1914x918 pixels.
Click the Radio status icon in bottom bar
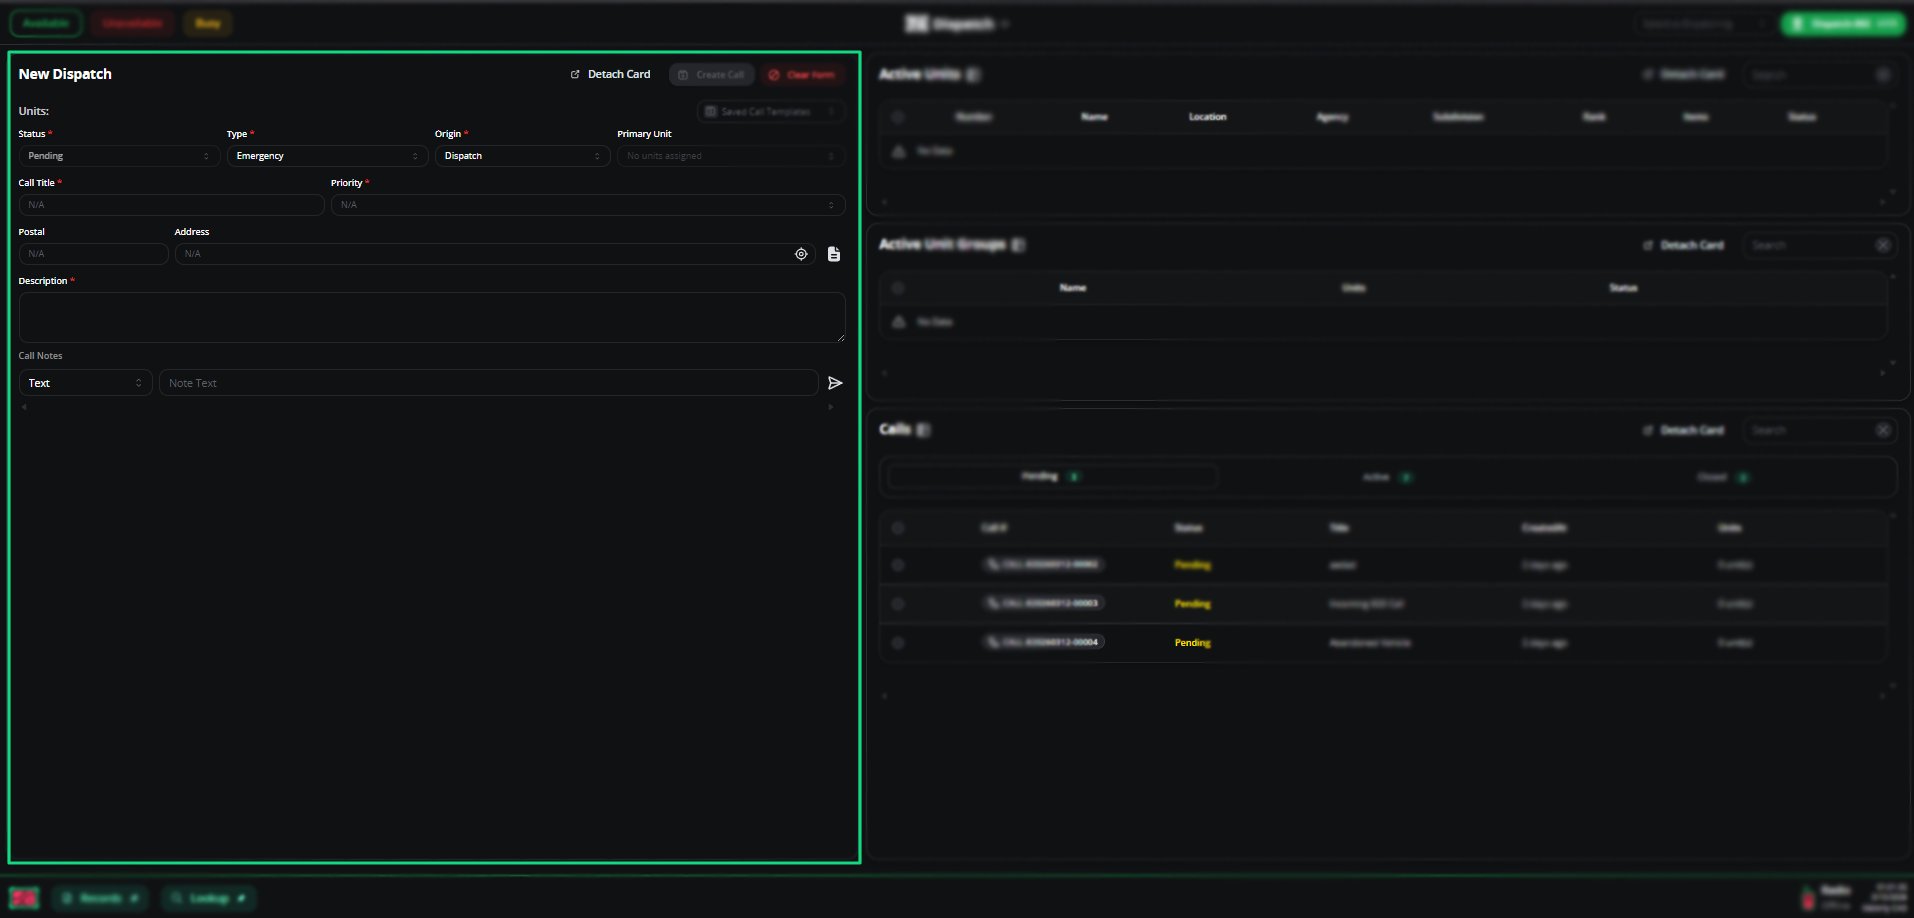click(x=1808, y=897)
